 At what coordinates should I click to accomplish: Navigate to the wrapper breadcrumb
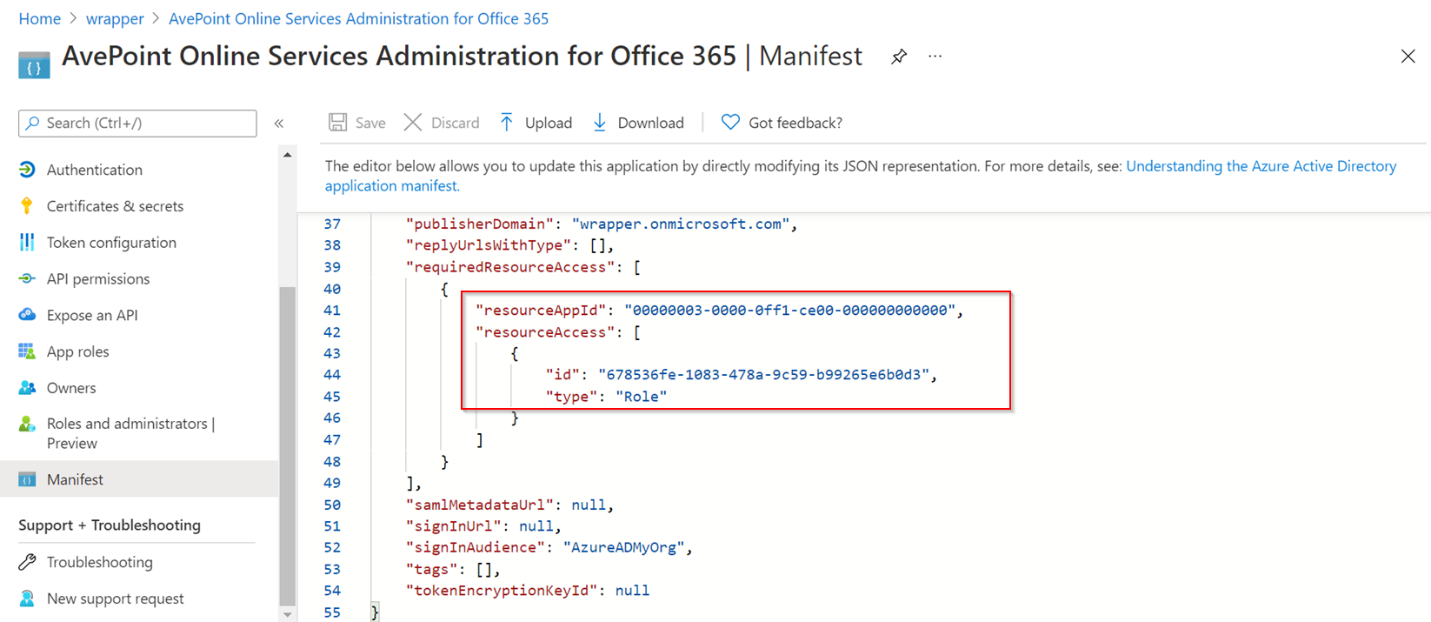pyautogui.click(x=115, y=18)
